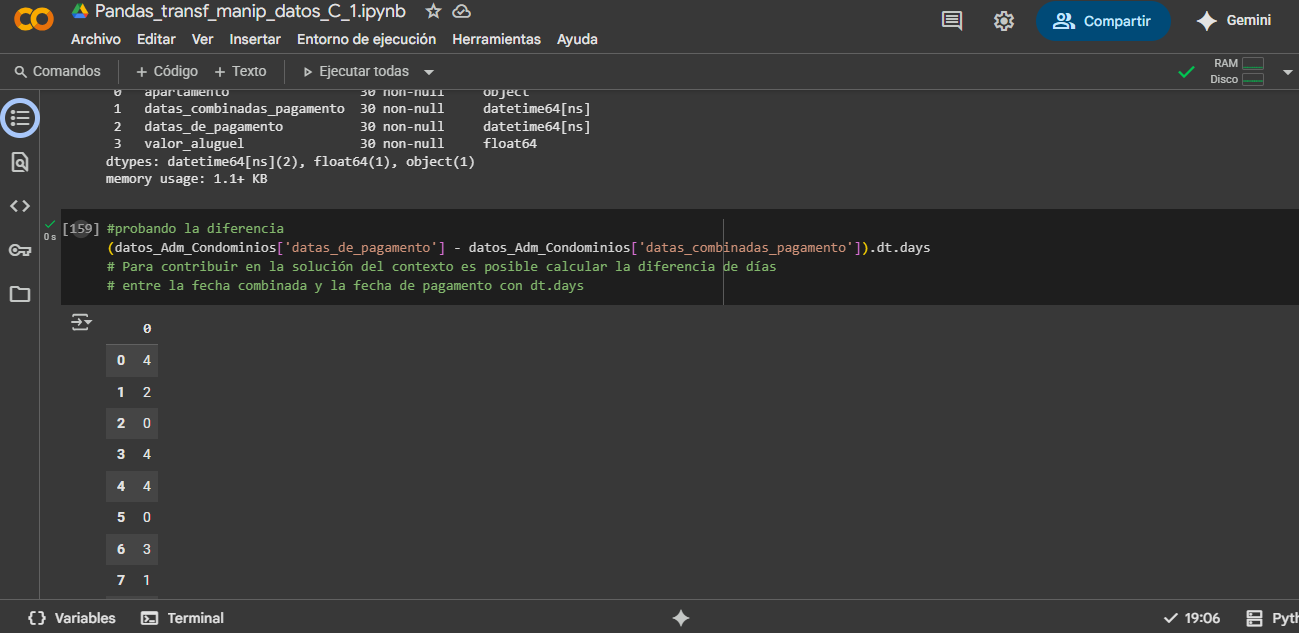Open the Herramientas menu
The image size is (1299, 633).
(x=497, y=39)
